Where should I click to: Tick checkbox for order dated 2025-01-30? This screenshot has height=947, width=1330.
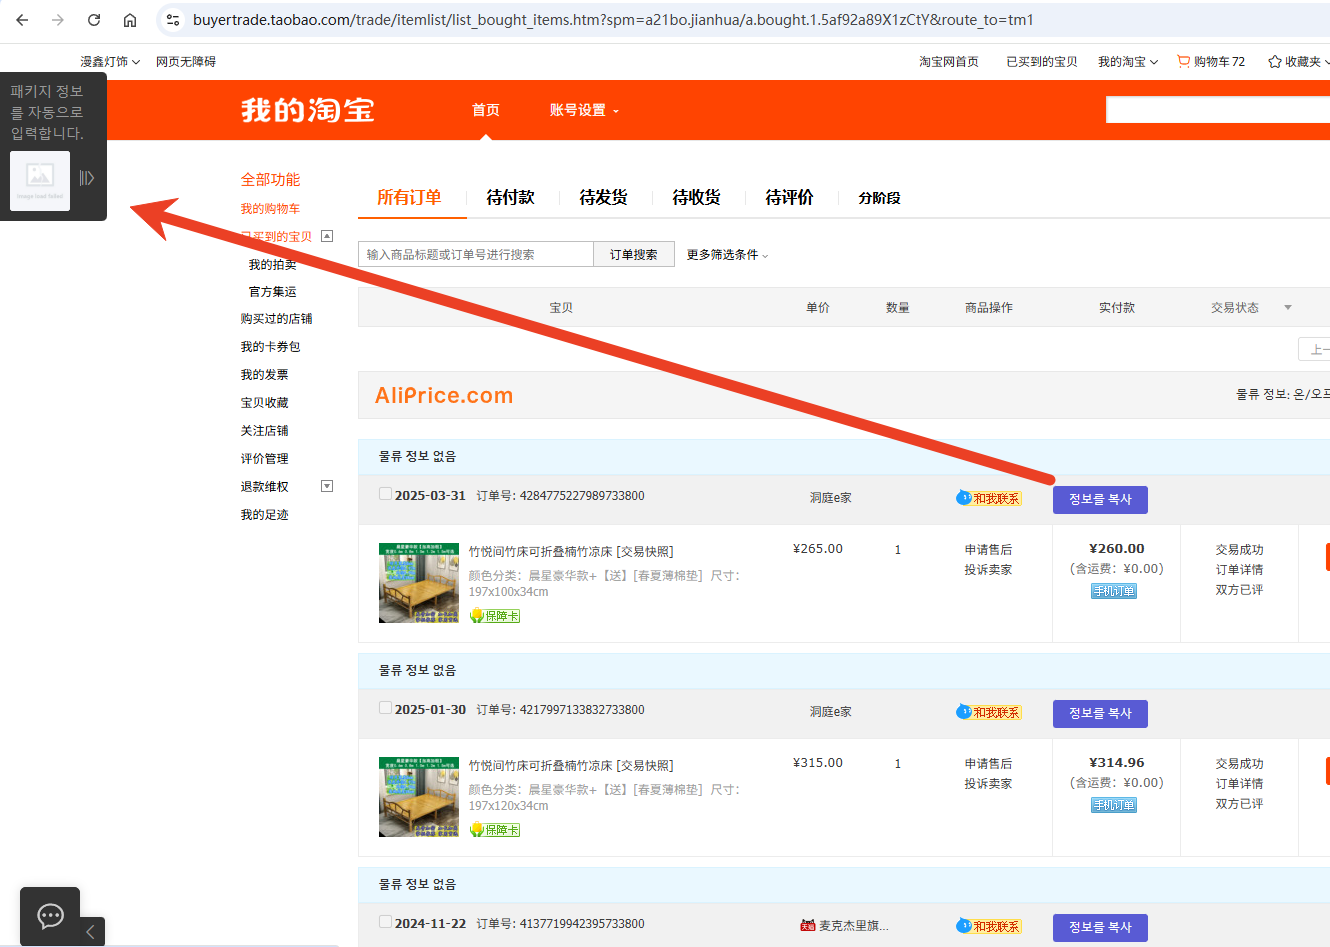coord(385,708)
